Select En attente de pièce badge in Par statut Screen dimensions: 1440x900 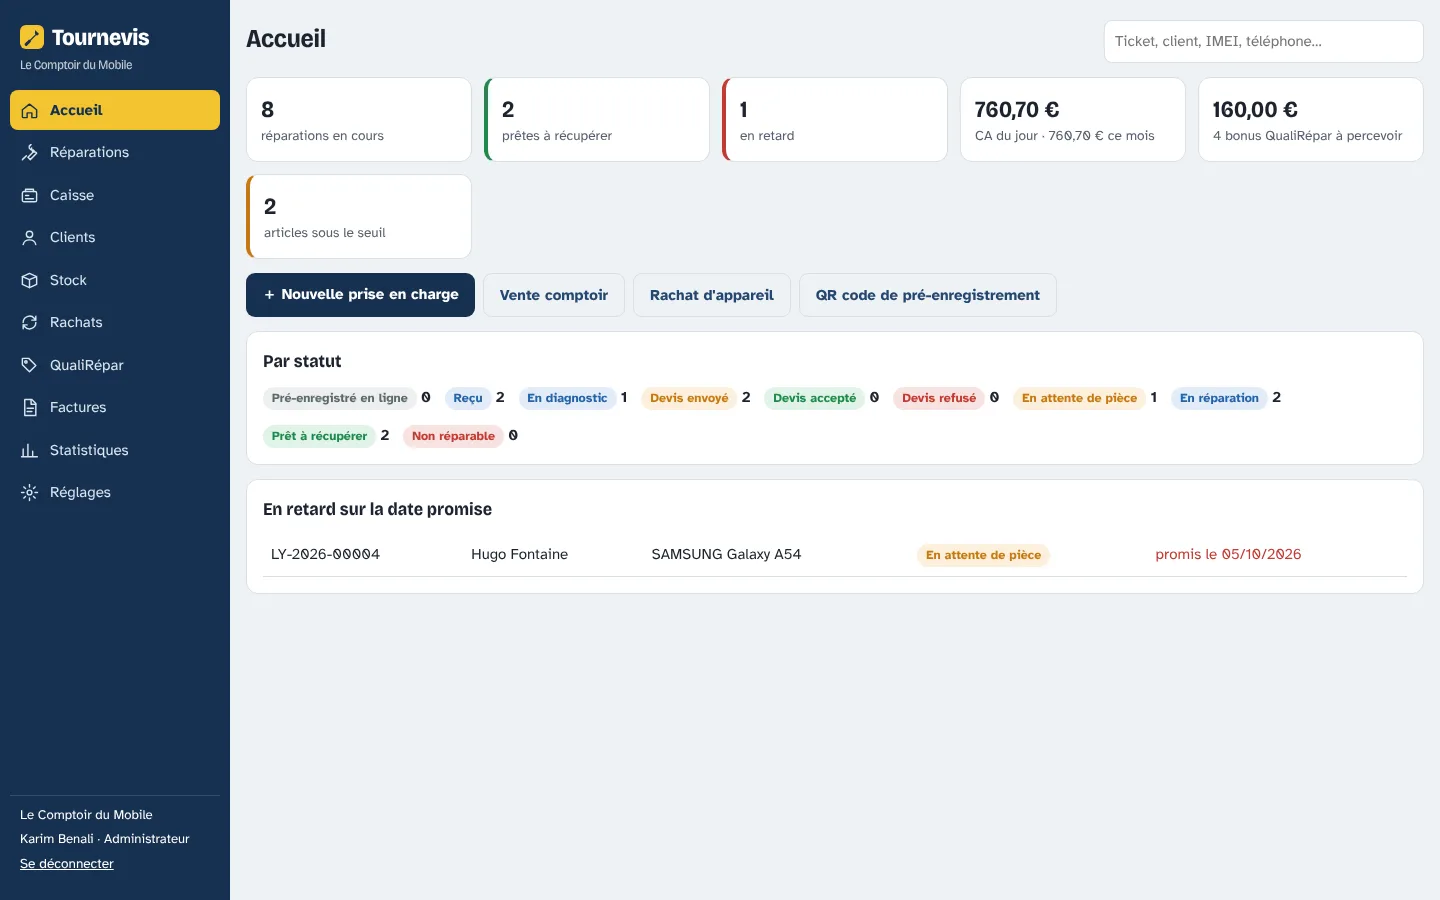coord(1079,398)
